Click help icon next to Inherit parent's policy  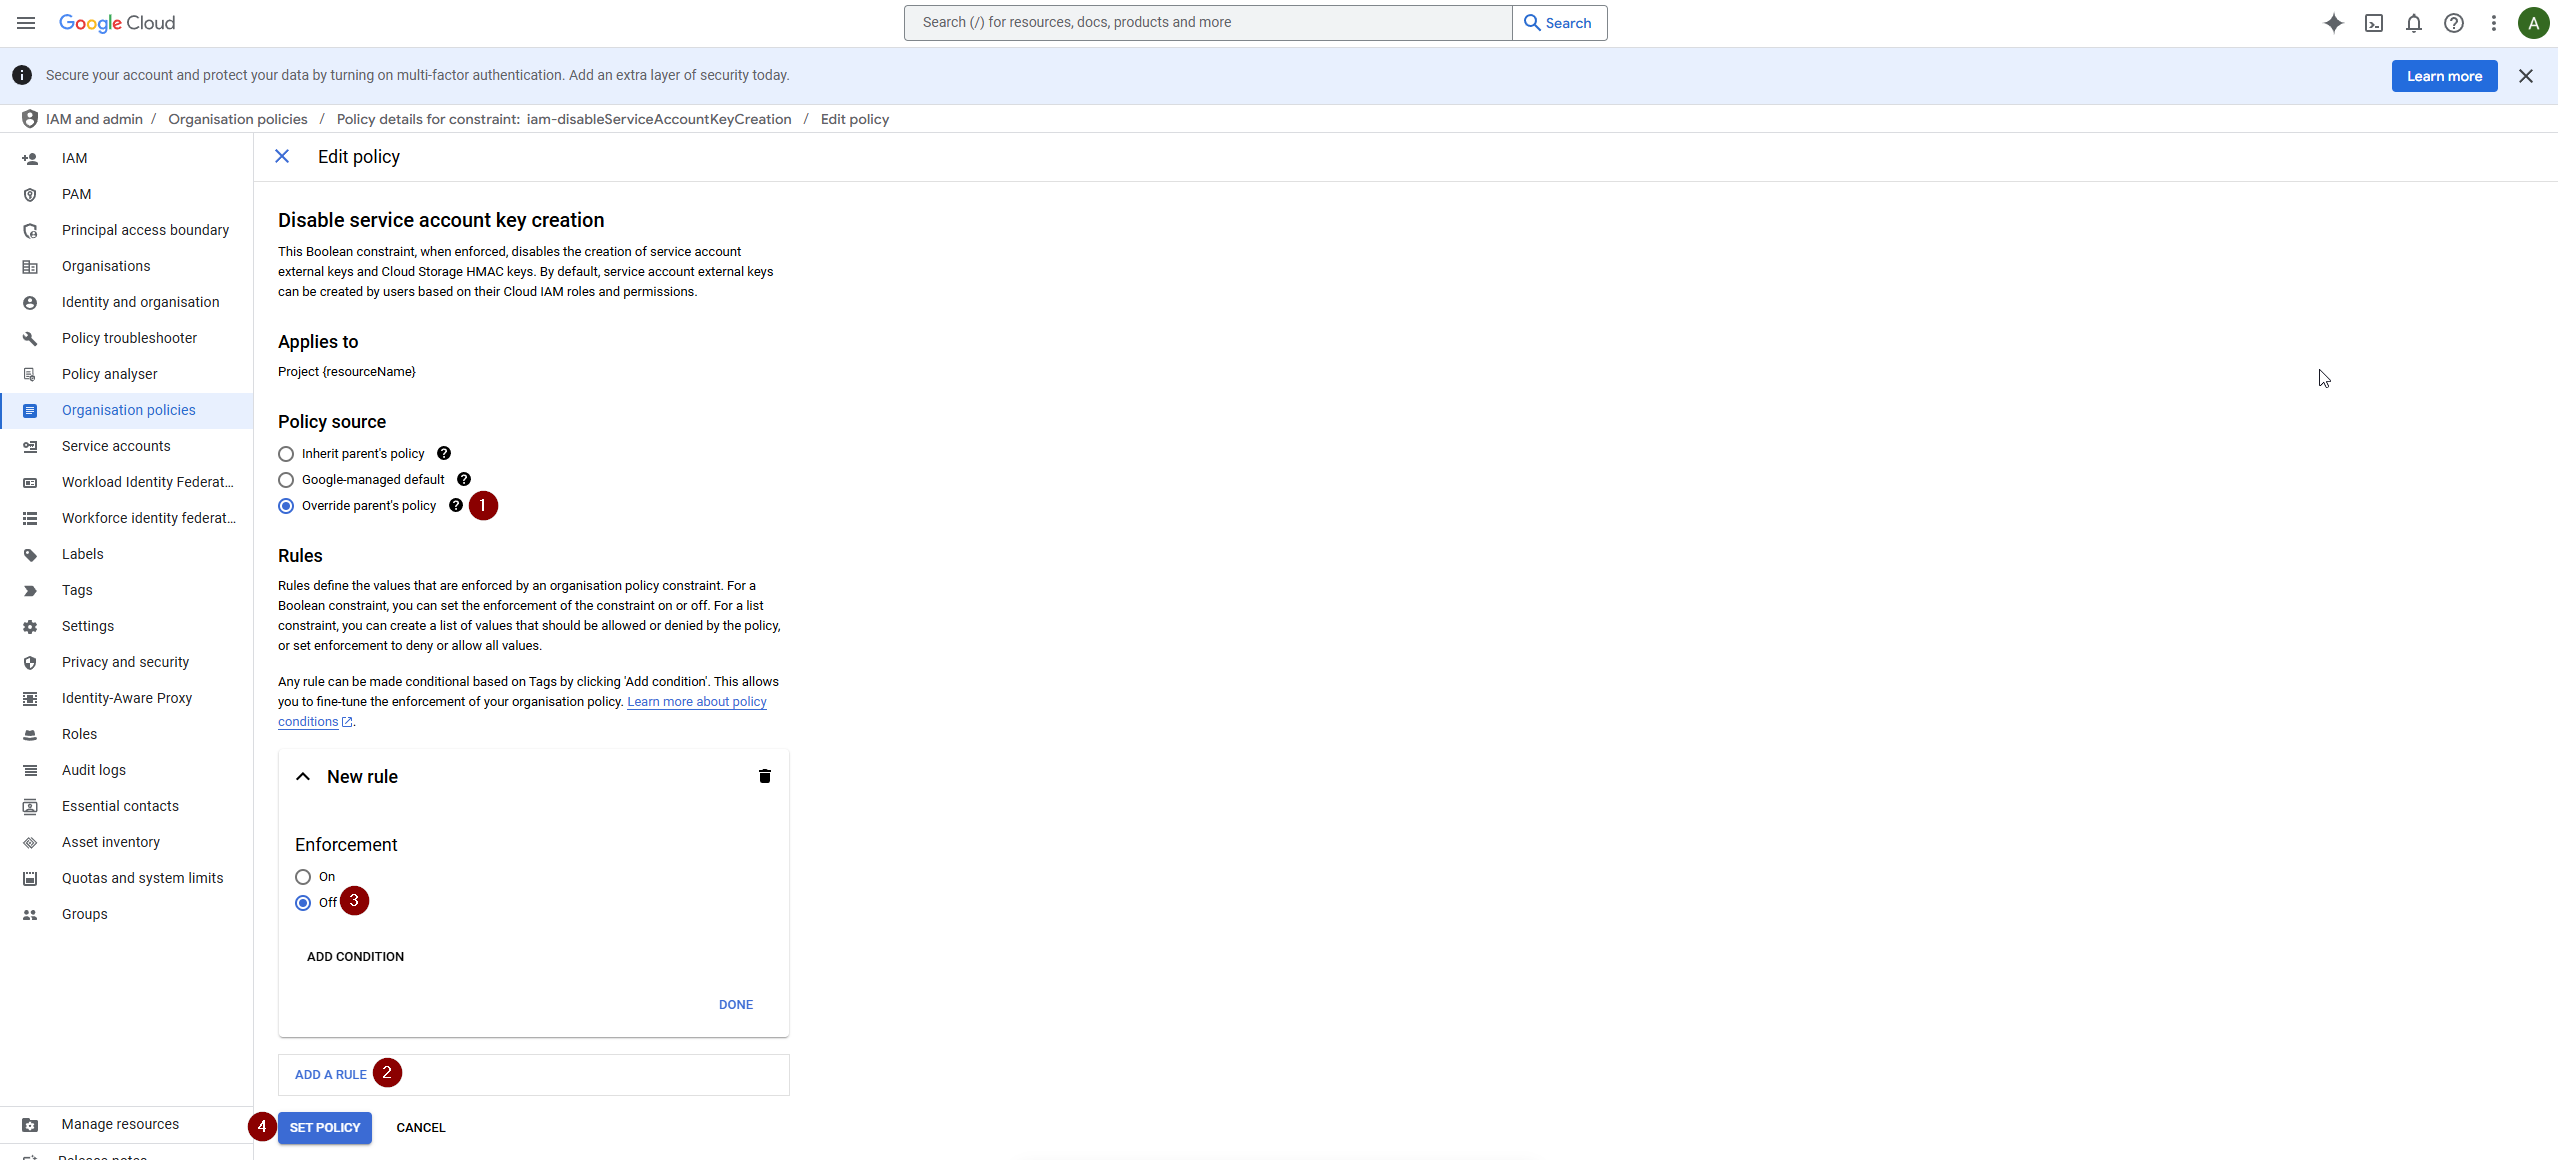(x=444, y=453)
